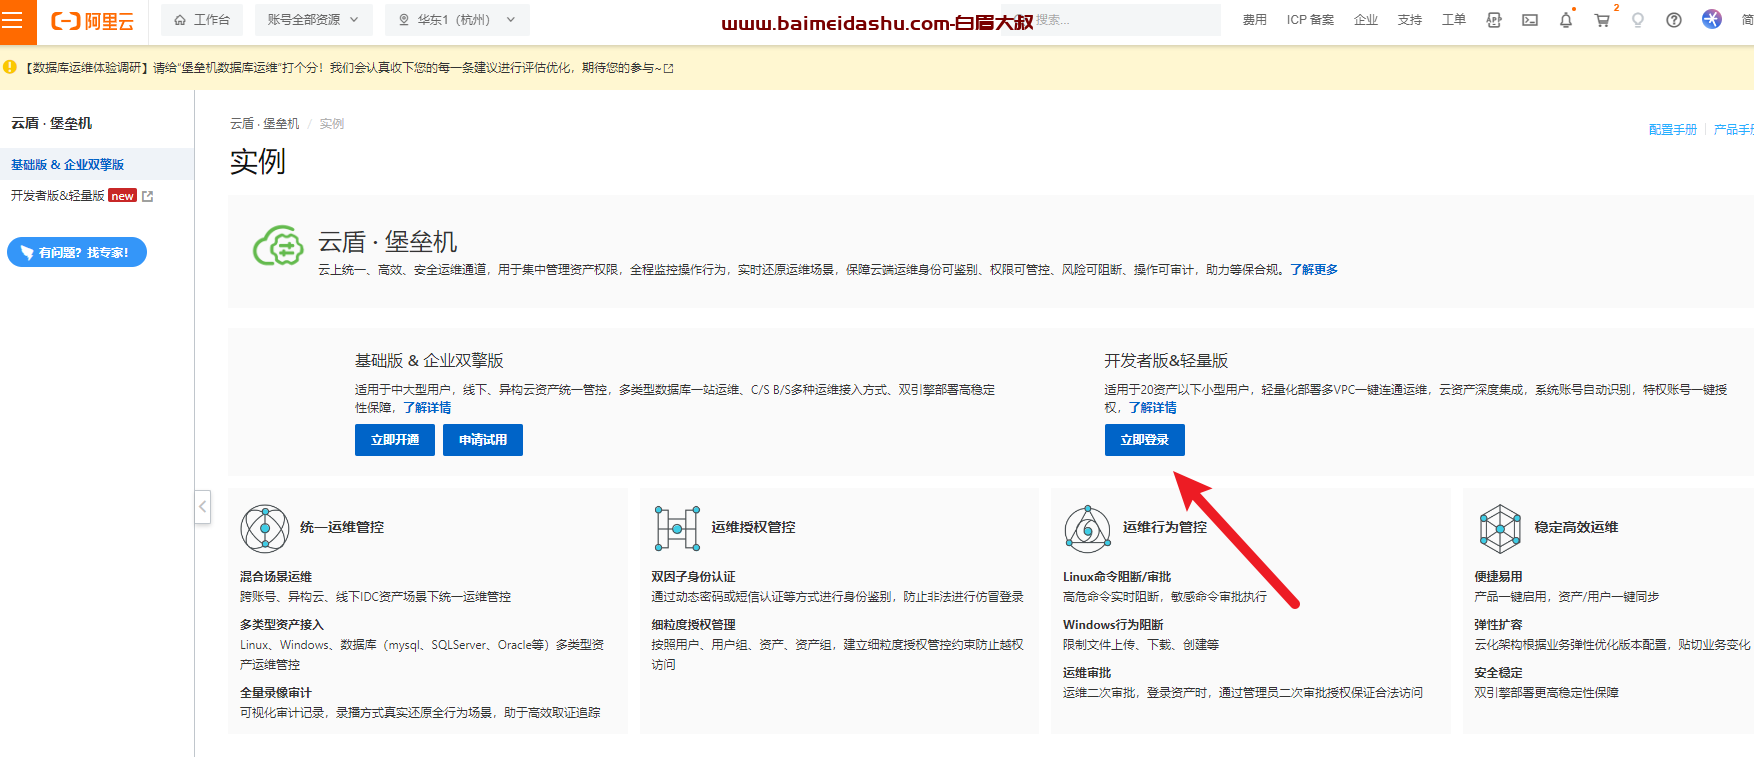Viewport: 1754px width, 757px height.
Task: Click the 多类型资产接入 heading
Action: pyautogui.click(x=282, y=625)
